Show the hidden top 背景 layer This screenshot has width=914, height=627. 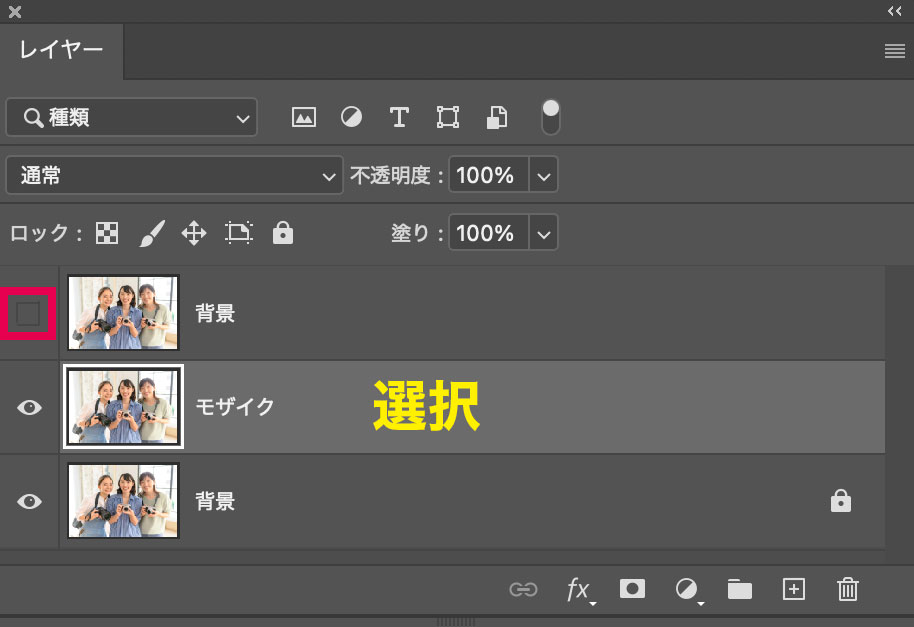coord(28,314)
